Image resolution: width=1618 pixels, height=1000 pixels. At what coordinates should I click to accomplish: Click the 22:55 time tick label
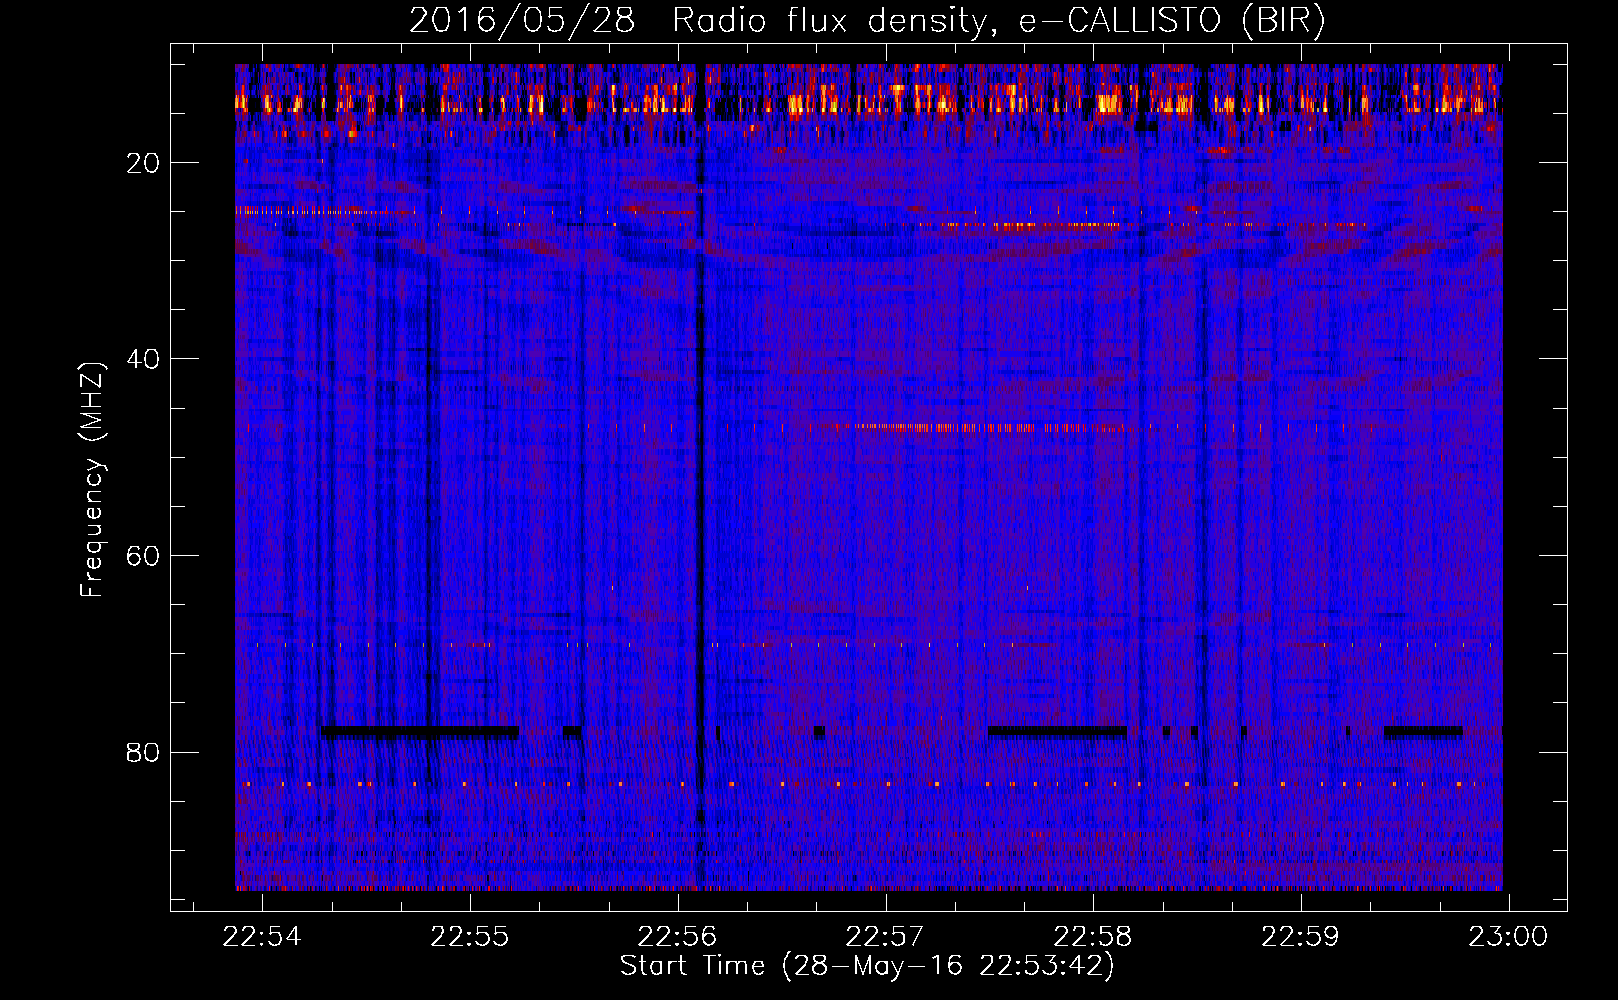click(x=470, y=937)
